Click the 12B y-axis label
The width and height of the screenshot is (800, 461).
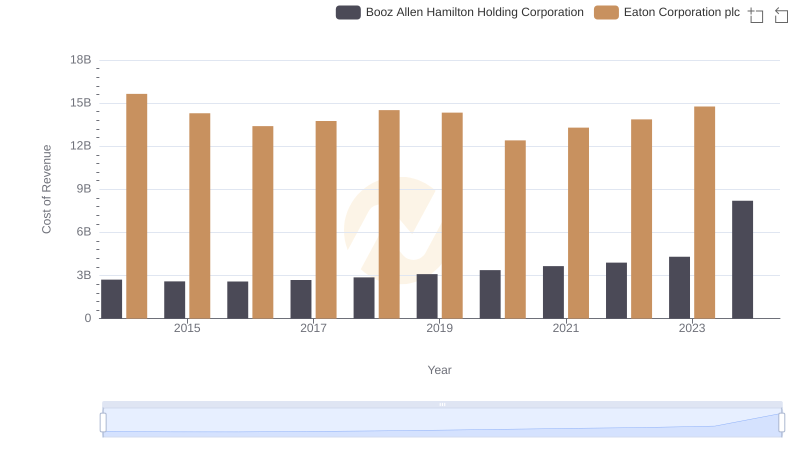[x=81, y=146]
